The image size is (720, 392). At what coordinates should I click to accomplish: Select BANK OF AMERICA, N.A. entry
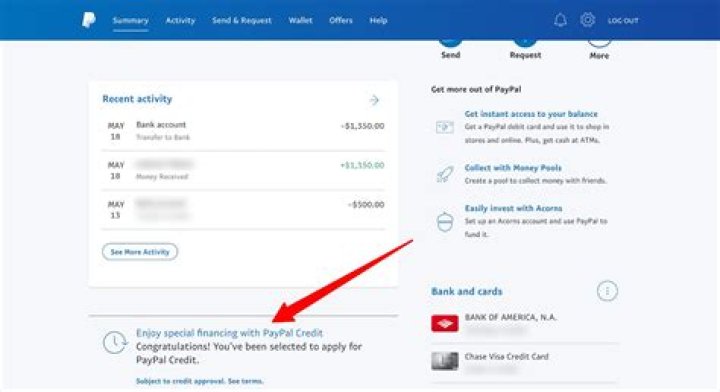524,324
